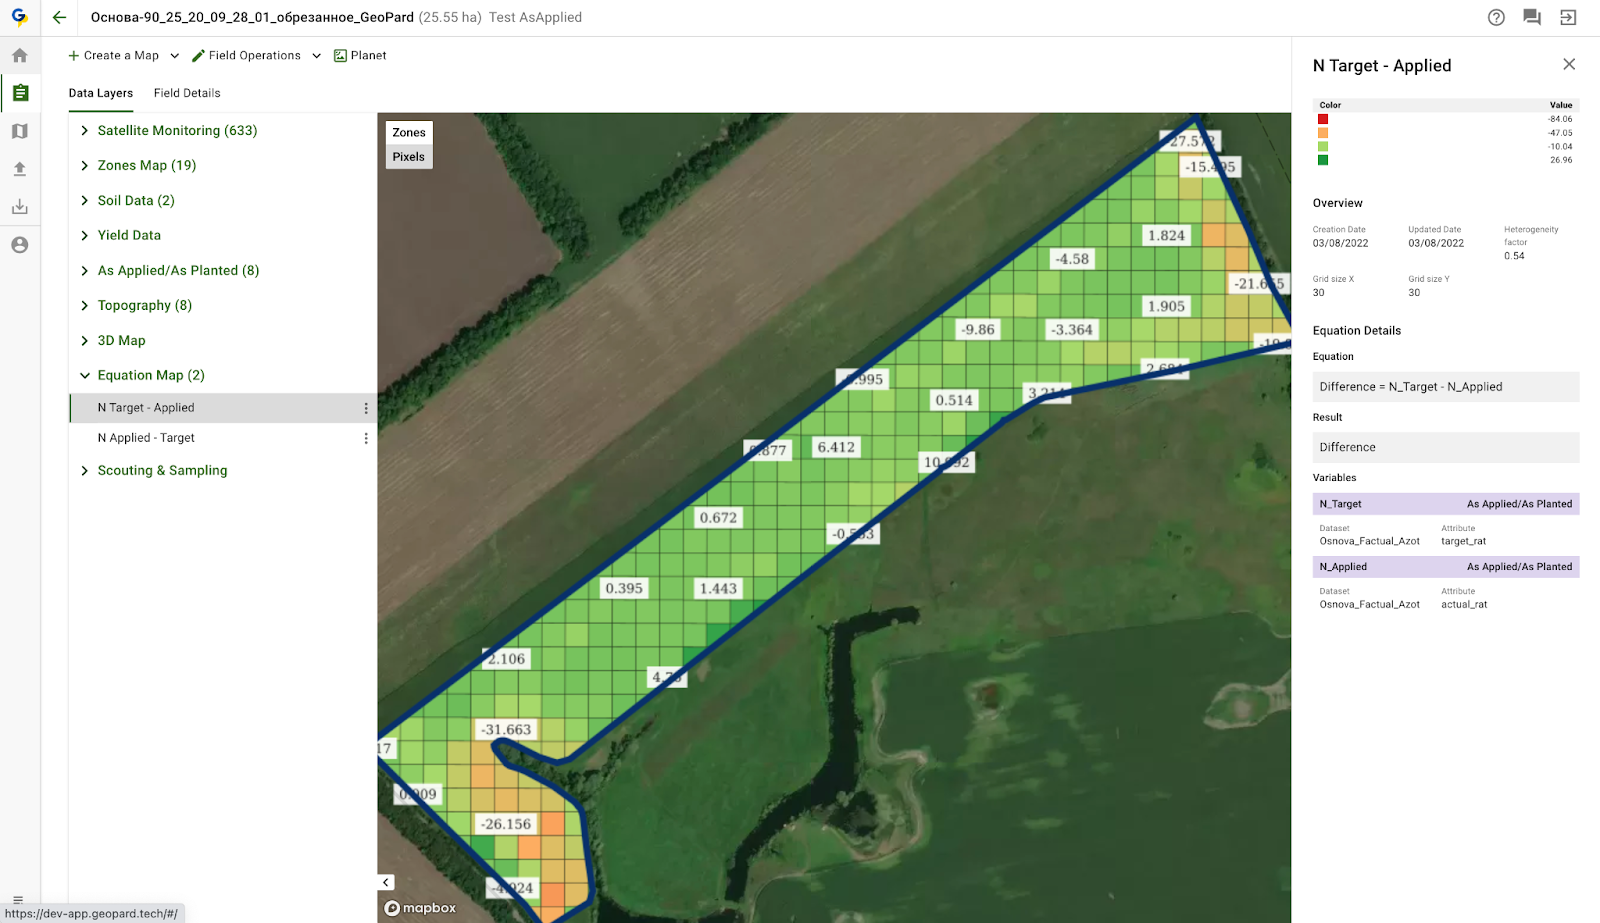Open the Create a Map dropdown arrow

pyautogui.click(x=175, y=56)
